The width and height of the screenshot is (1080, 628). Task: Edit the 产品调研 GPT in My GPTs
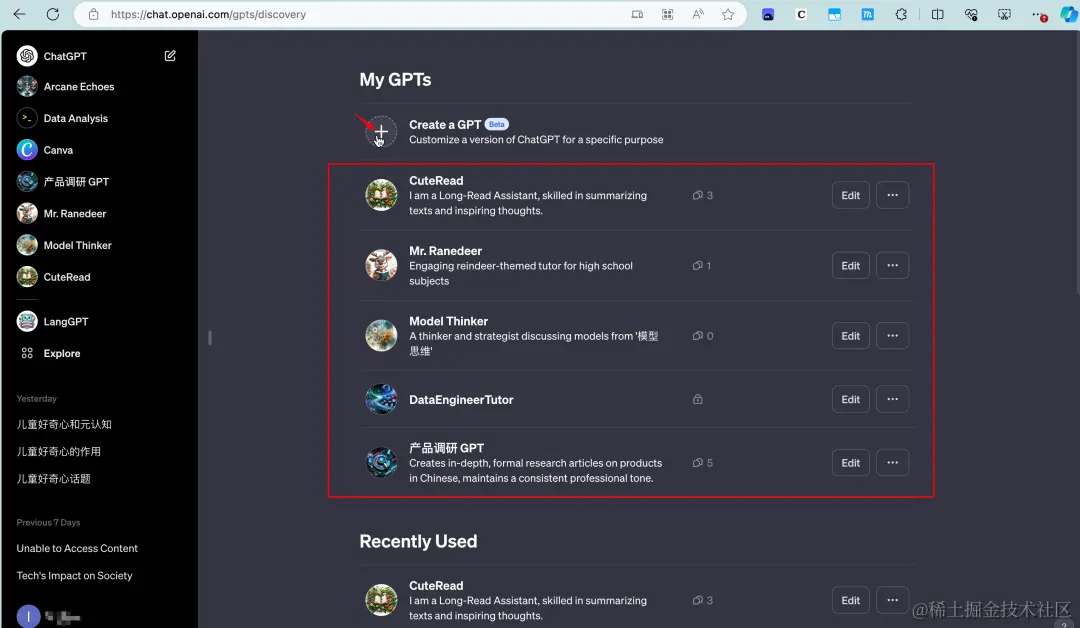(851, 463)
